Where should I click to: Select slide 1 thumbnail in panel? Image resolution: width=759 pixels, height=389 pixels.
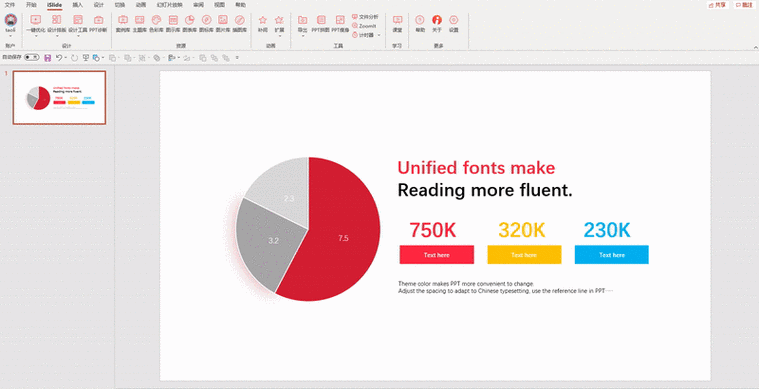pos(59,98)
